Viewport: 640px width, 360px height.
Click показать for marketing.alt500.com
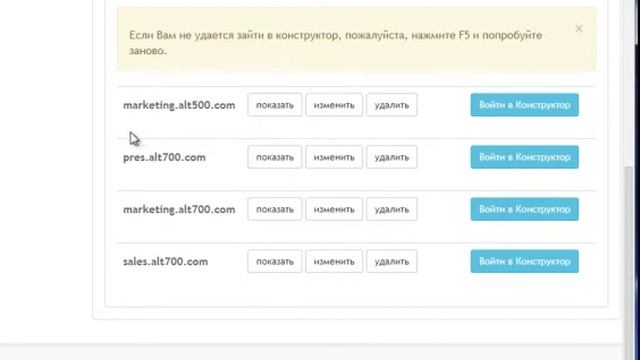tap(275, 105)
